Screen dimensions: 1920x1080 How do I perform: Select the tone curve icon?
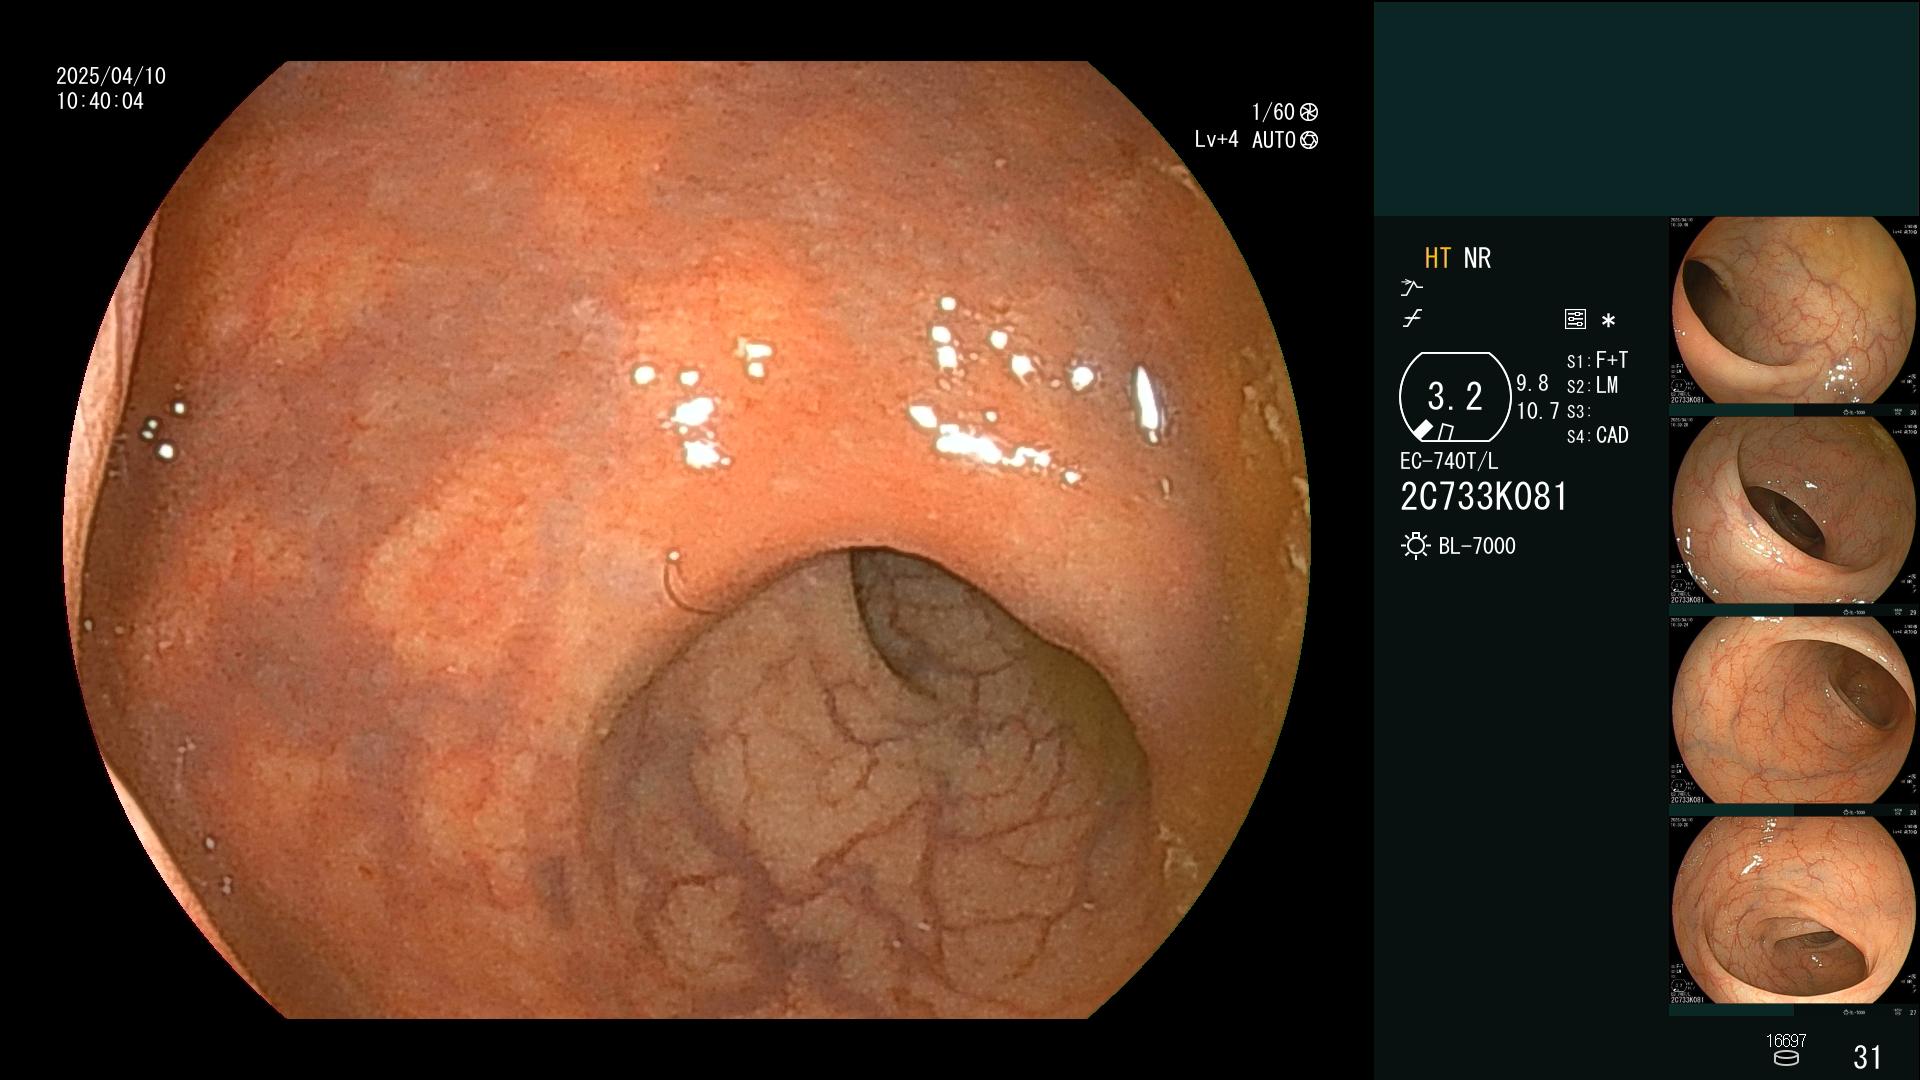pyautogui.click(x=1412, y=319)
